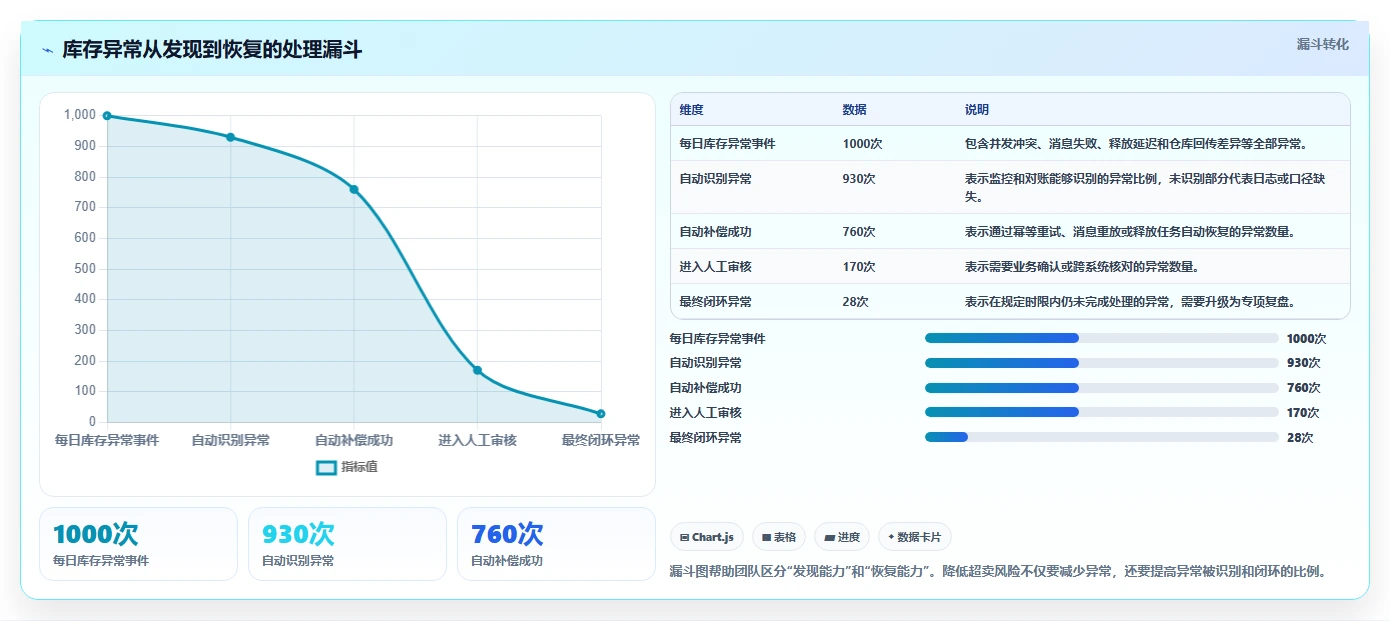Click the x-axis label 进入人工审核
Screen dimensions: 1390x621
click(x=477, y=440)
